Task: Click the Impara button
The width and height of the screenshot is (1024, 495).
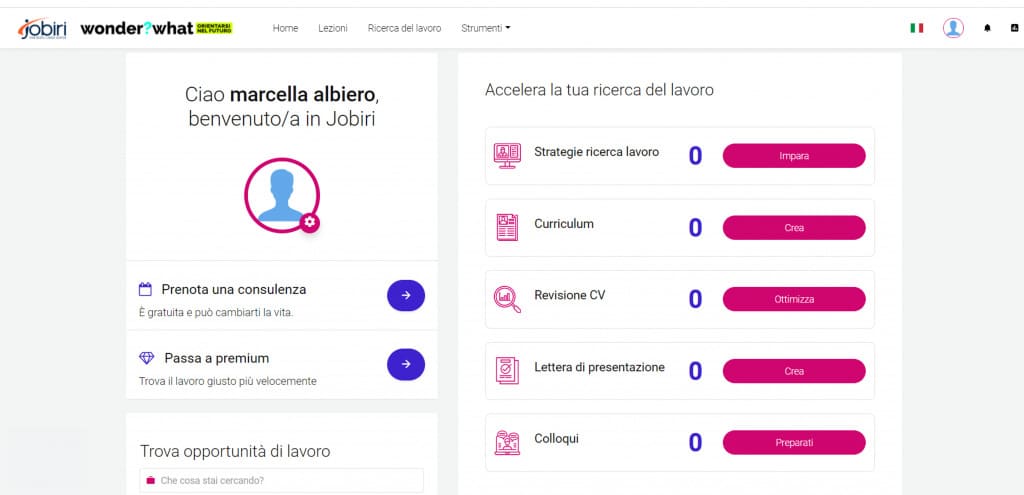Action: pyautogui.click(x=794, y=156)
